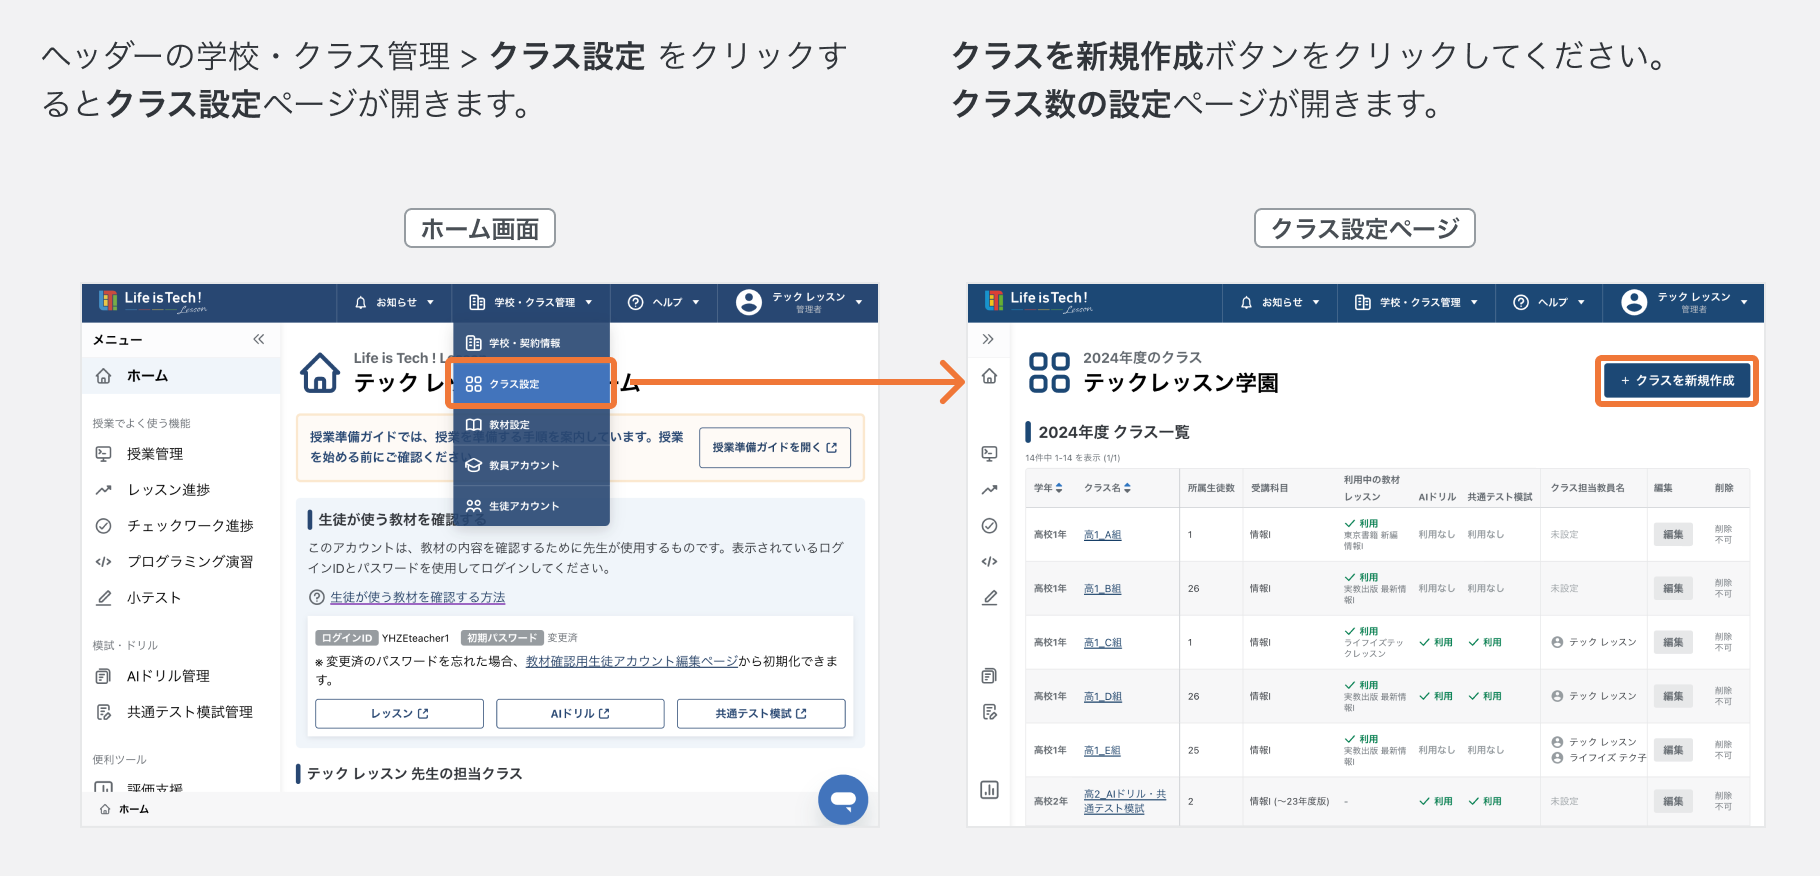This screenshot has width=1820, height=876.
Task: Choose 教材設定 from the dropdown menu
Action: 531,425
